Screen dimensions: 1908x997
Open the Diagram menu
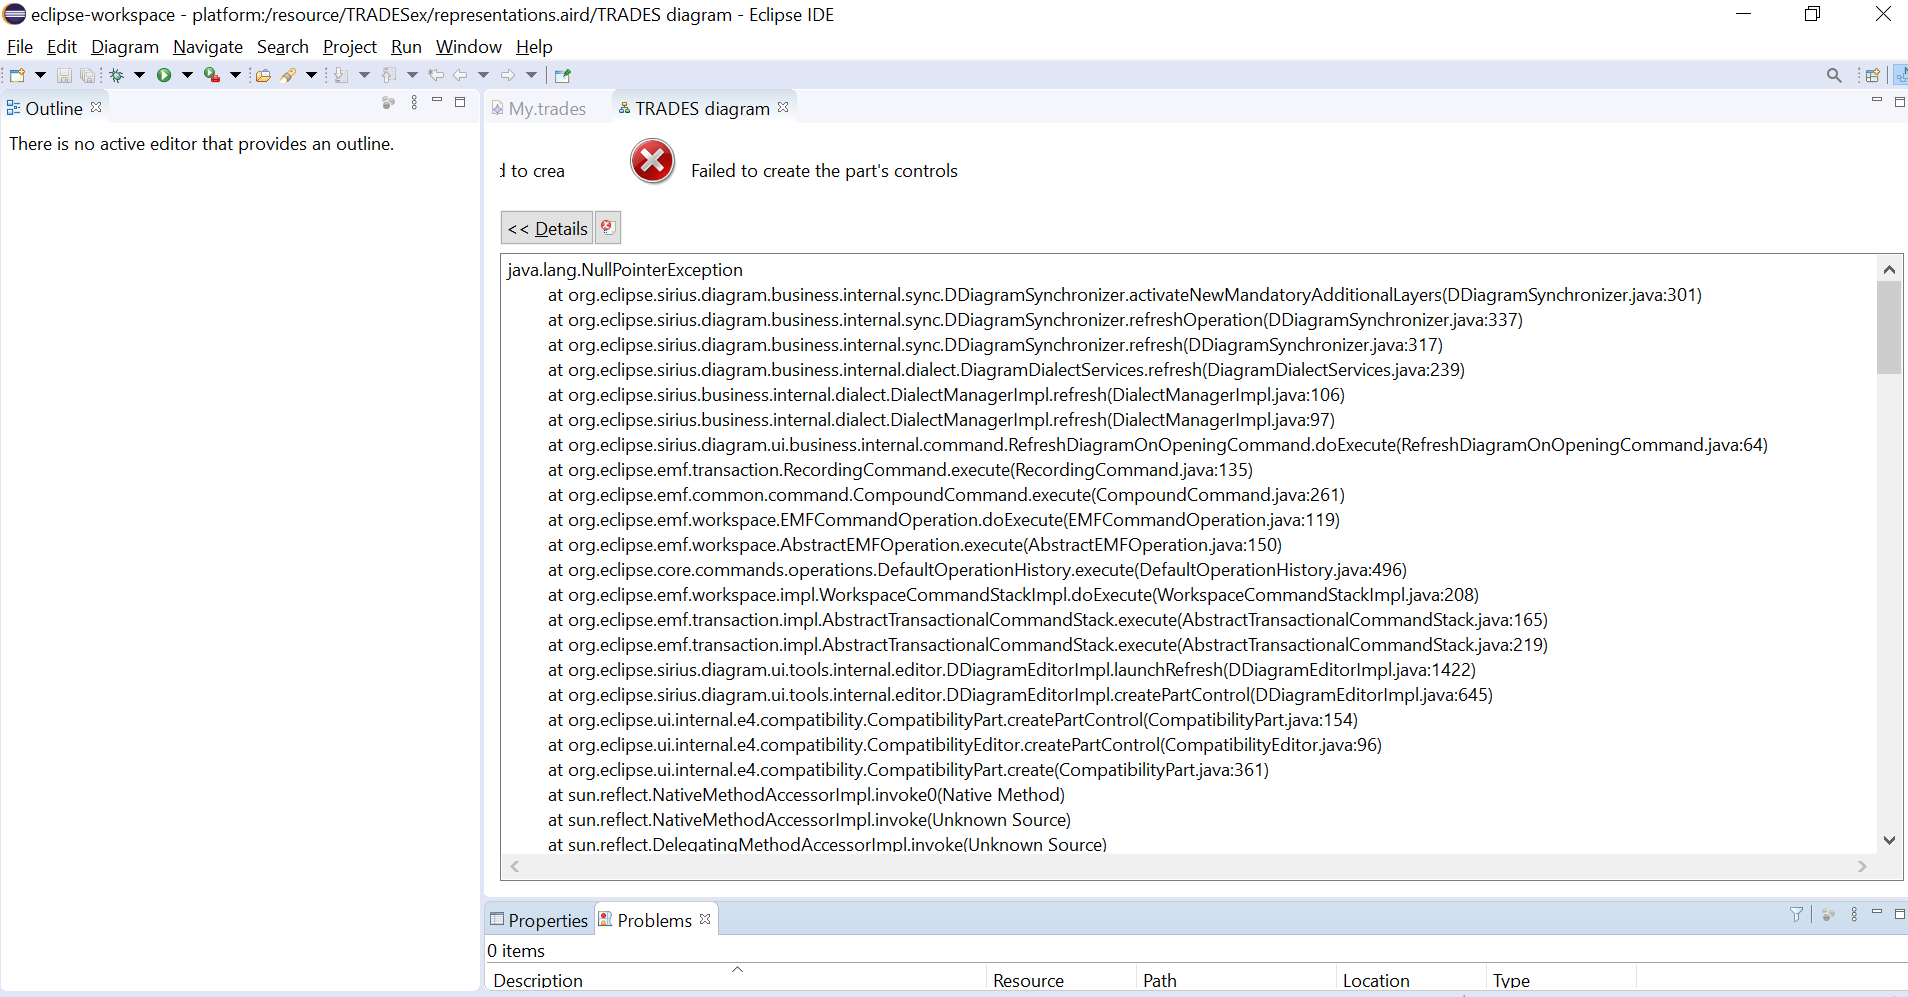click(125, 47)
